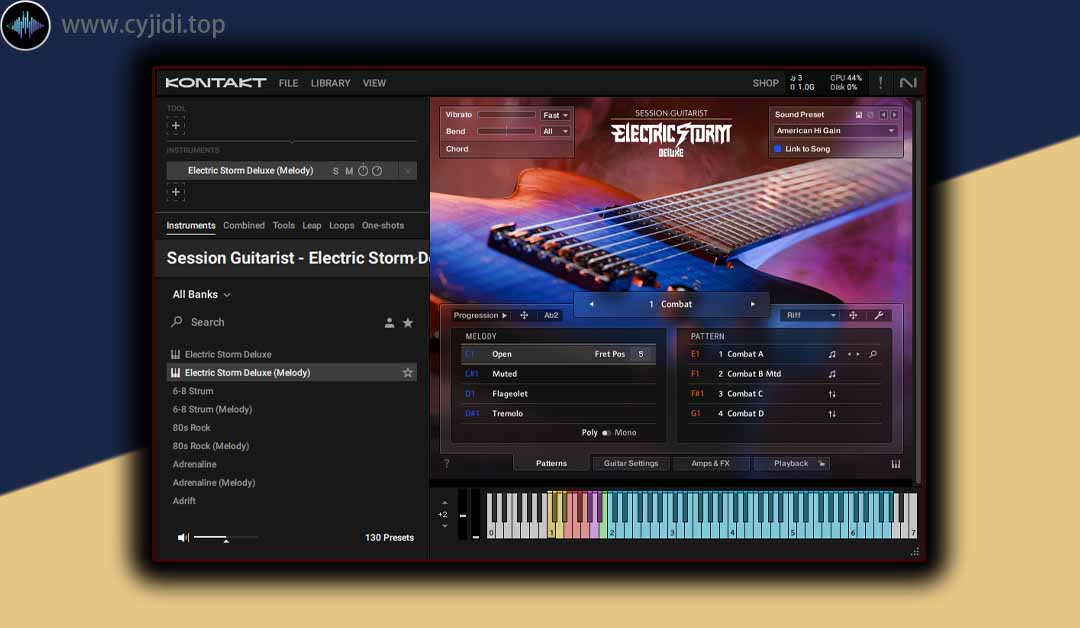Adjust the Bend slider

click(x=506, y=132)
